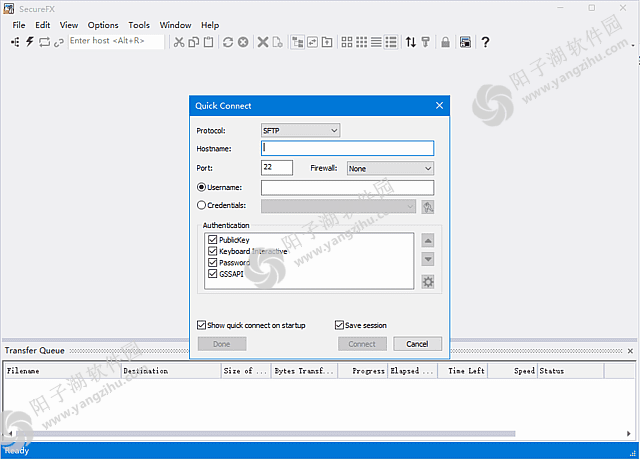Image resolution: width=640 pixels, height=460 pixels.
Task: Close the Transfer Queue panel
Action: pyautogui.click(x=630, y=351)
